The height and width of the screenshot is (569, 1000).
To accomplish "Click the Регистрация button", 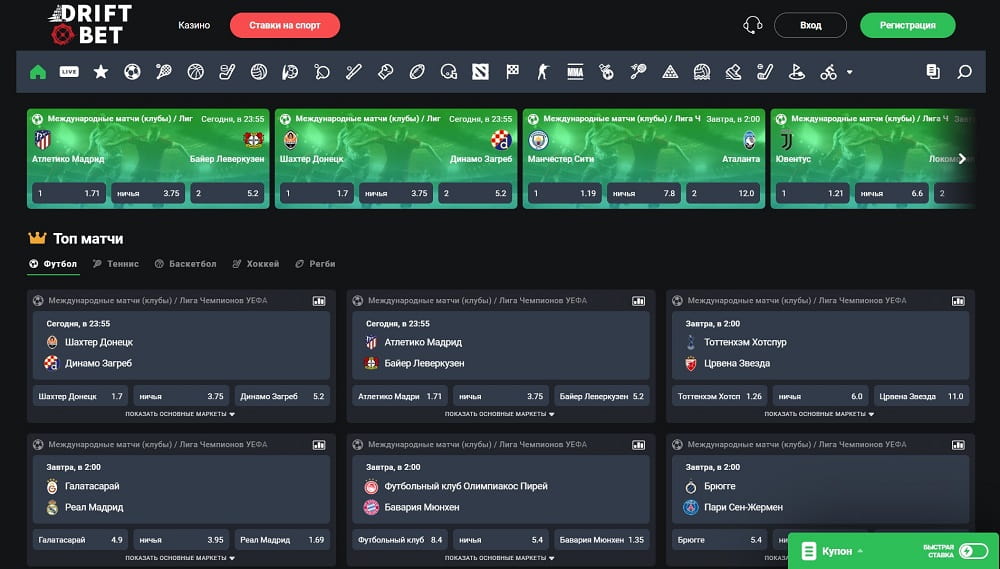I will tap(907, 25).
